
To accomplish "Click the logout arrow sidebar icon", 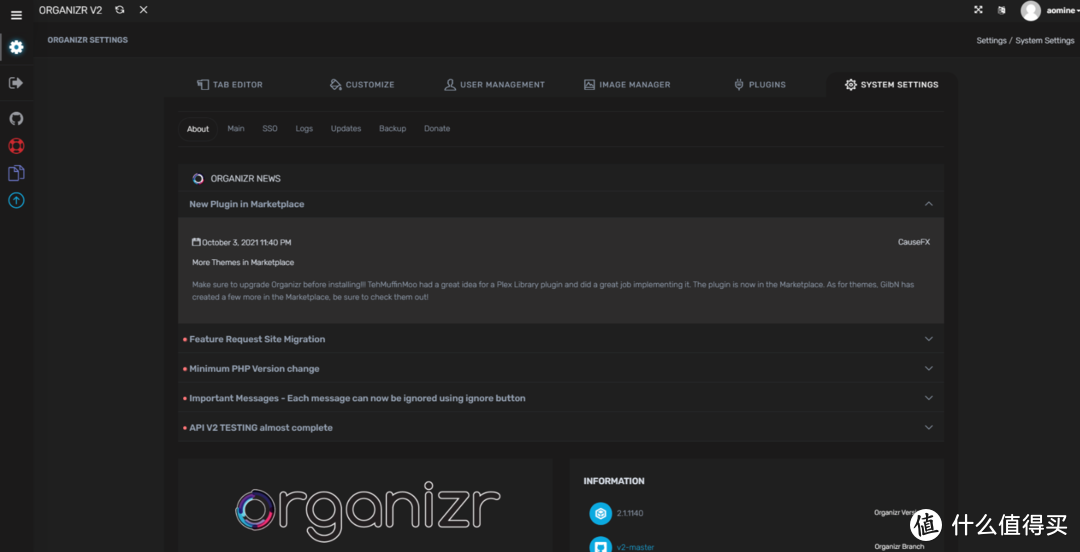I will pos(16,83).
